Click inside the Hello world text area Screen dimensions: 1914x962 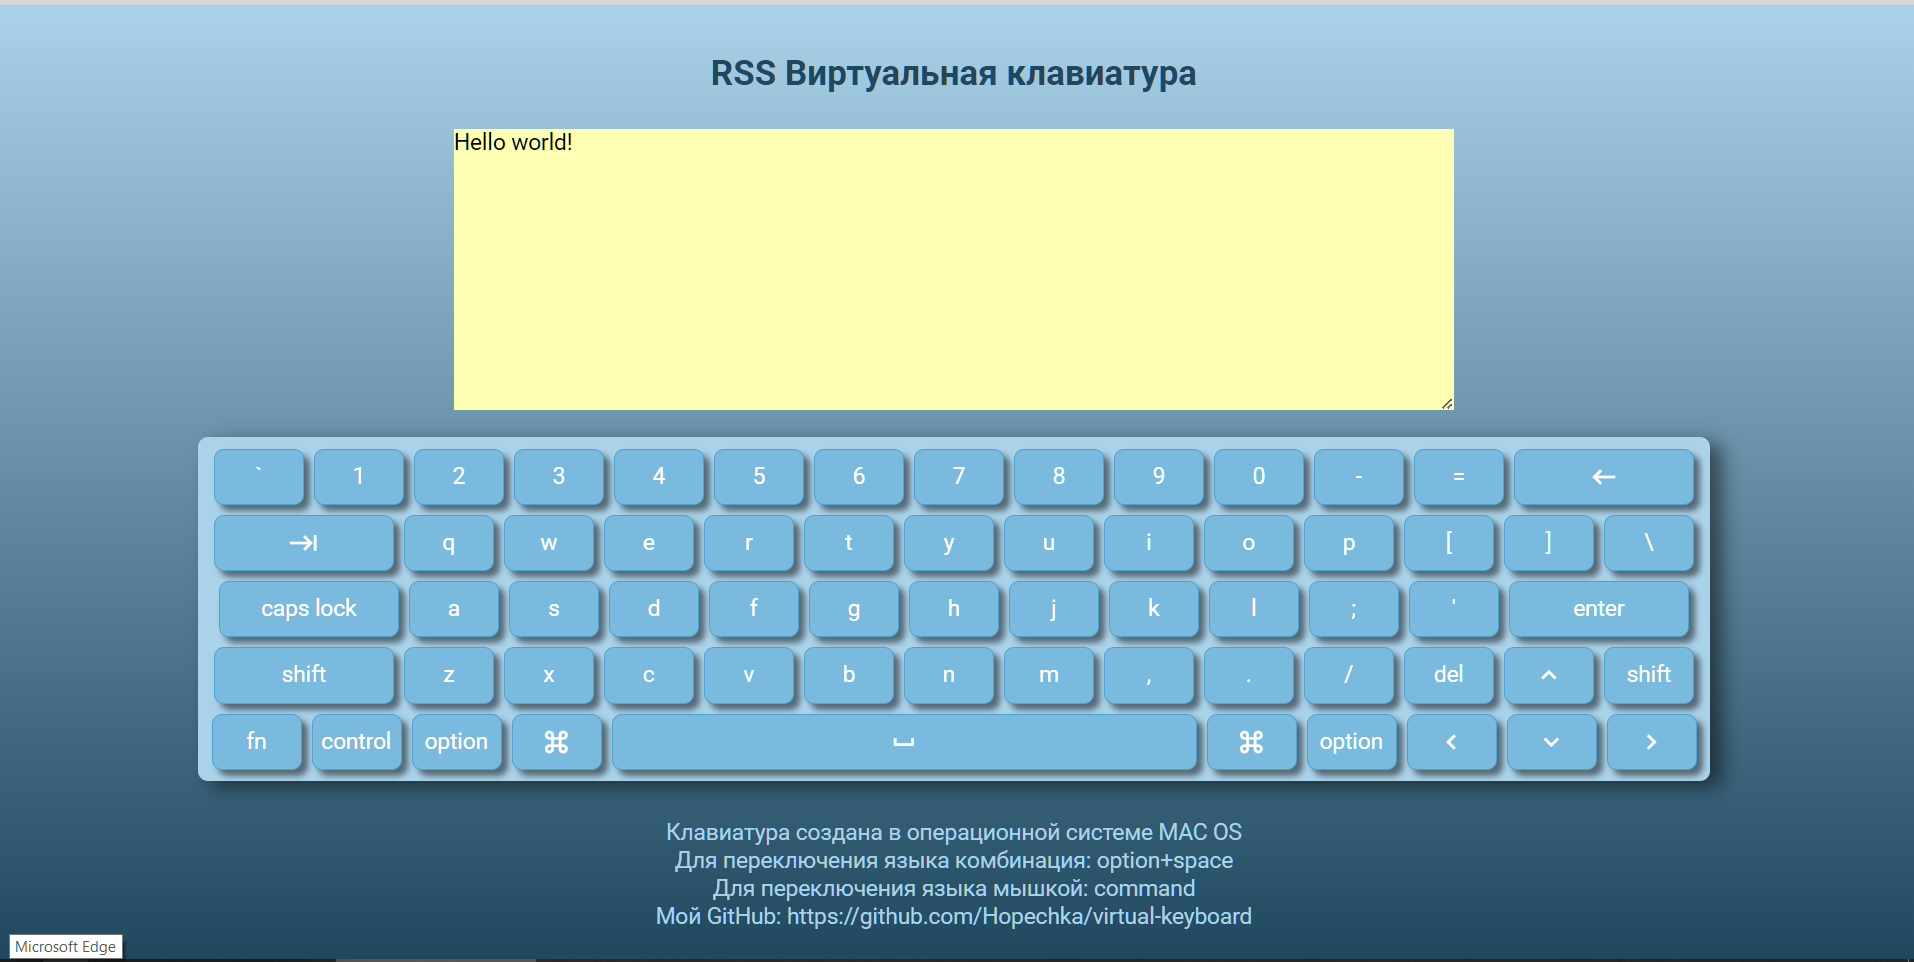pos(953,269)
